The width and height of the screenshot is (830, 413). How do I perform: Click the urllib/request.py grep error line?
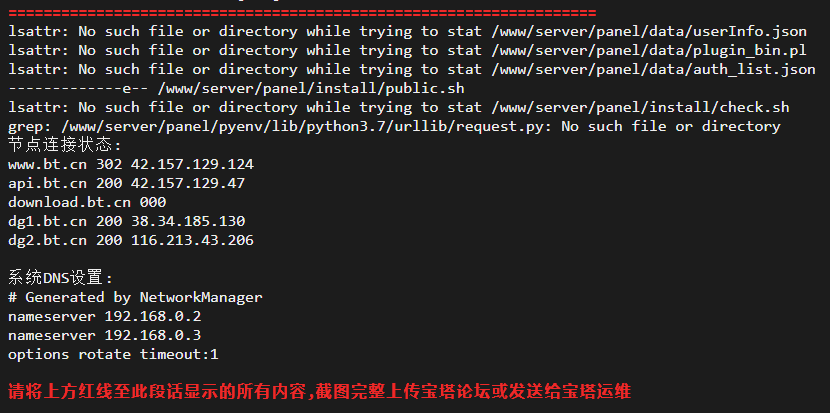tap(394, 127)
